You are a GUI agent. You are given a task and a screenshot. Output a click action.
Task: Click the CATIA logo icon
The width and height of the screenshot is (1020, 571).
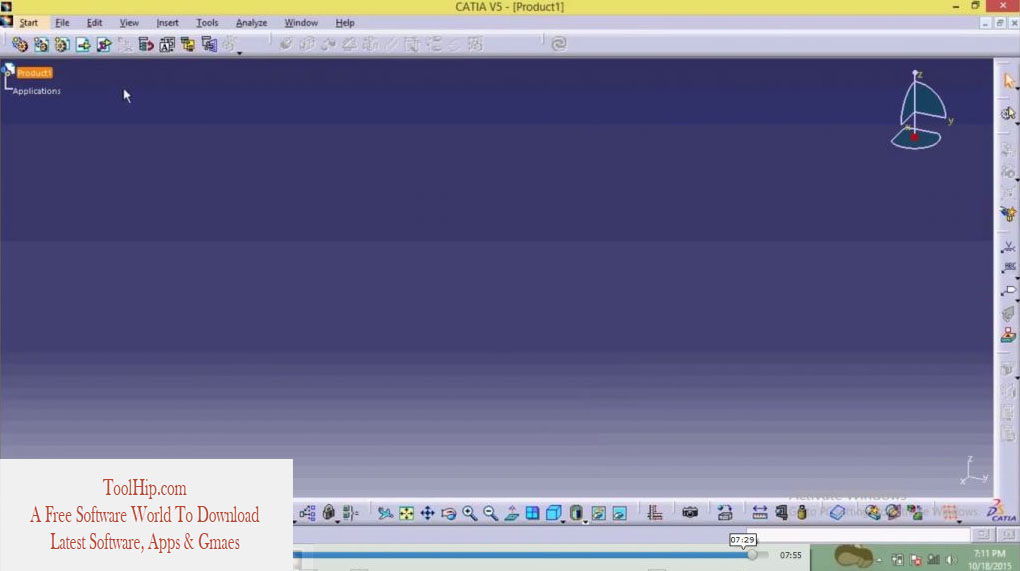[x=1000, y=511]
